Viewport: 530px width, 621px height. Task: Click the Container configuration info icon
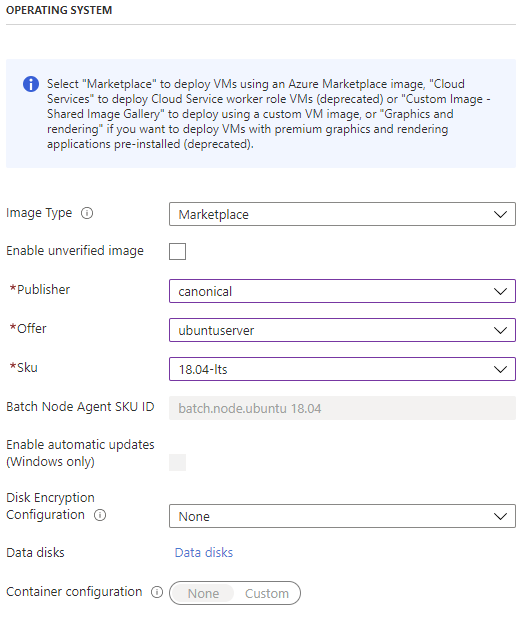157,592
